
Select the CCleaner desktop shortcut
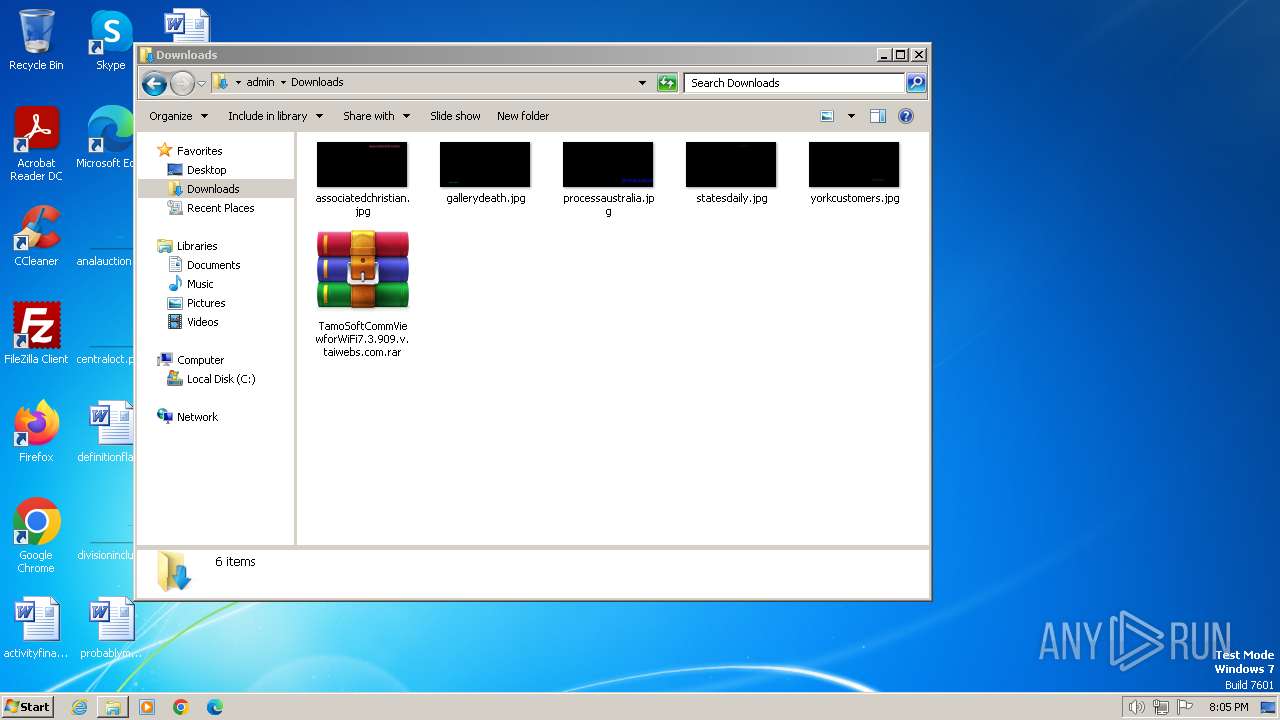pyautogui.click(x=36, y=235)
